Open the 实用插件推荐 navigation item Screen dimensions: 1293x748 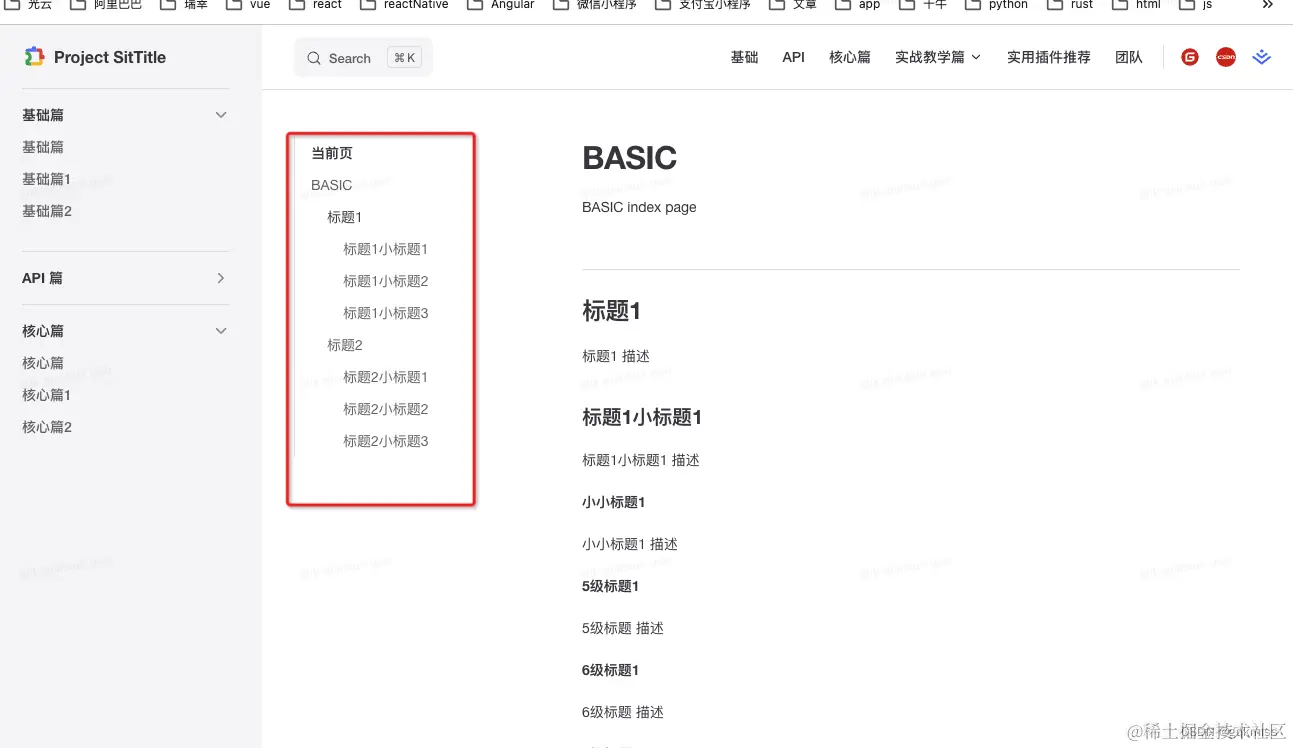[1049, 57]
